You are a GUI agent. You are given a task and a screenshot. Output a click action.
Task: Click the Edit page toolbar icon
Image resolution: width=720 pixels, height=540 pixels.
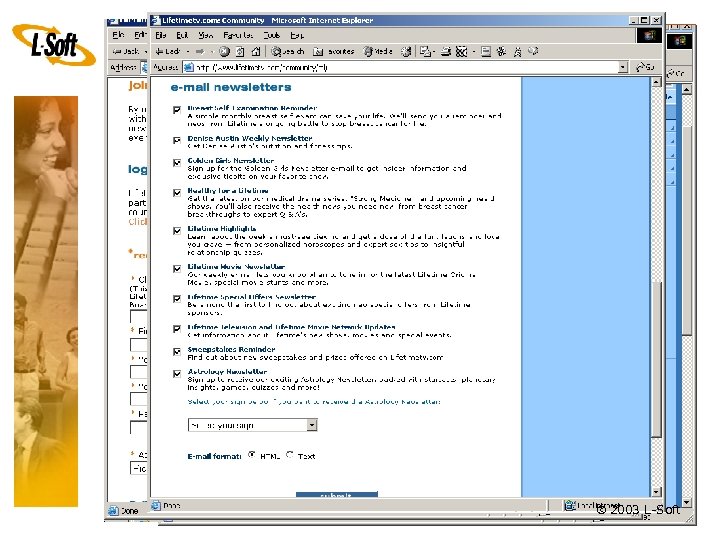click(461, 51)
